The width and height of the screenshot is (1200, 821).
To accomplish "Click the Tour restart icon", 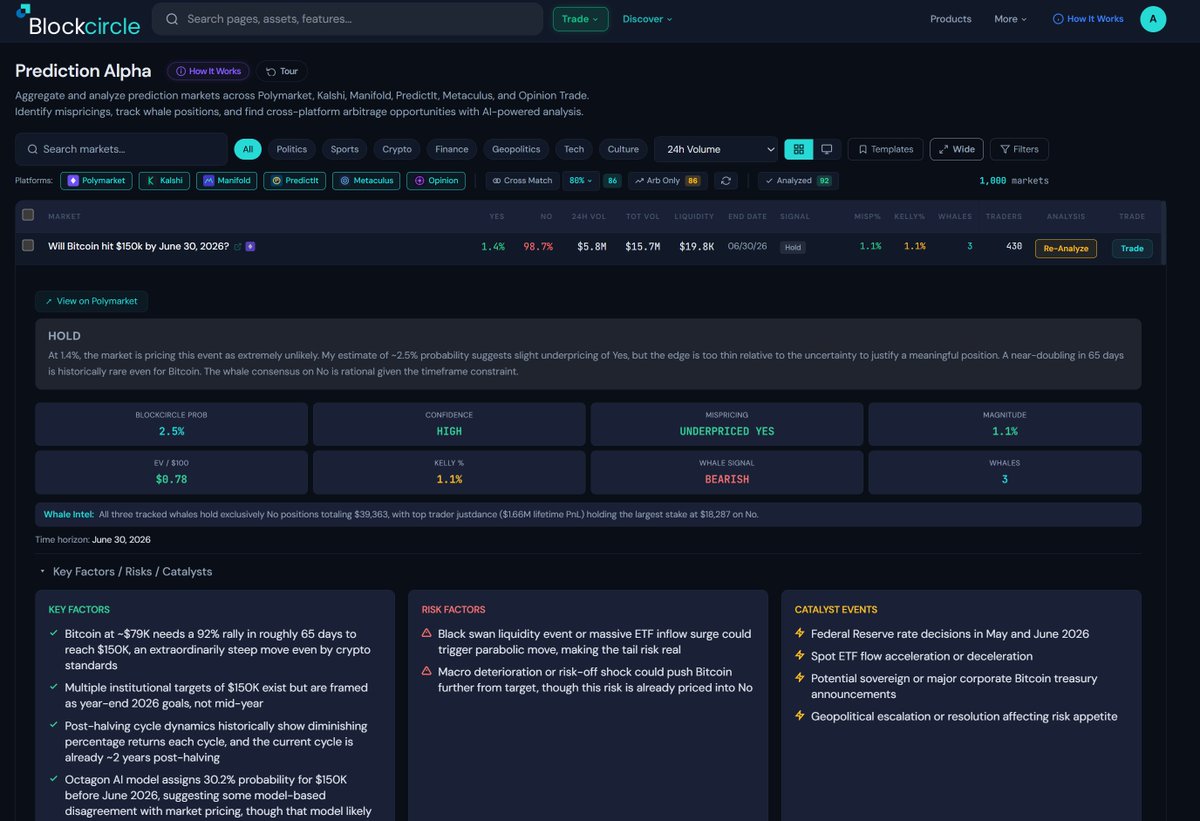I will click(271, 72).
